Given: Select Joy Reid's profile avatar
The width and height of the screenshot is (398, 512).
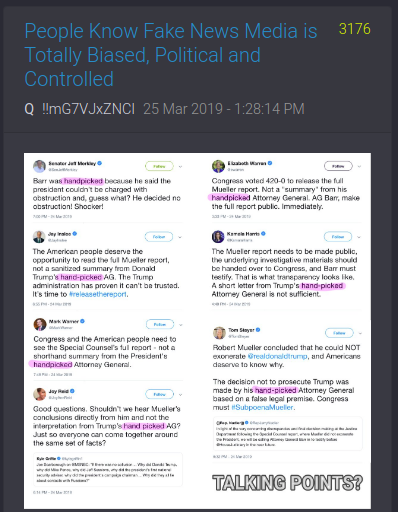Looking at the screenshot, I should tap(40, 394).
